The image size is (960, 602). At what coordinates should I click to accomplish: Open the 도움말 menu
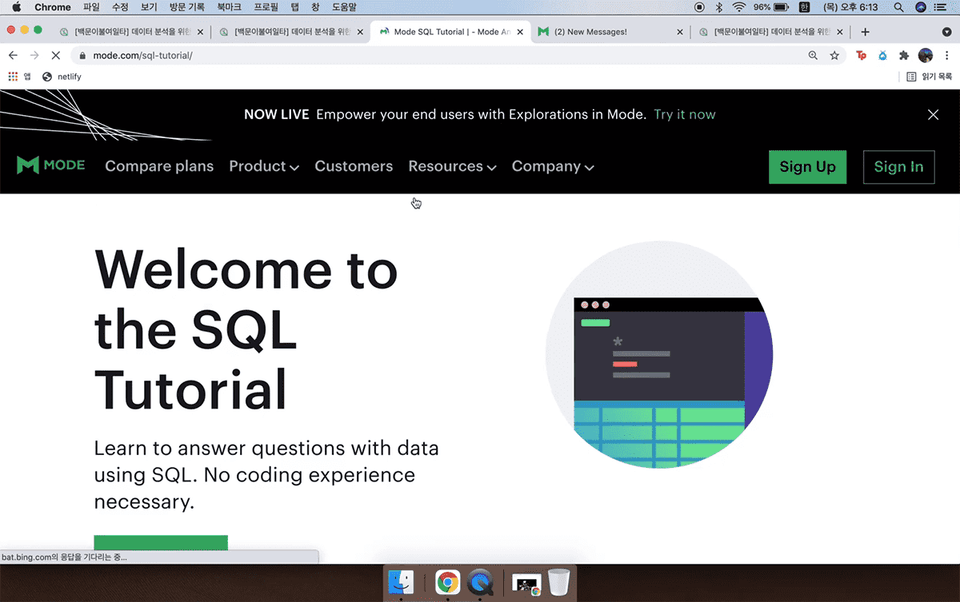tap(344, 7)
